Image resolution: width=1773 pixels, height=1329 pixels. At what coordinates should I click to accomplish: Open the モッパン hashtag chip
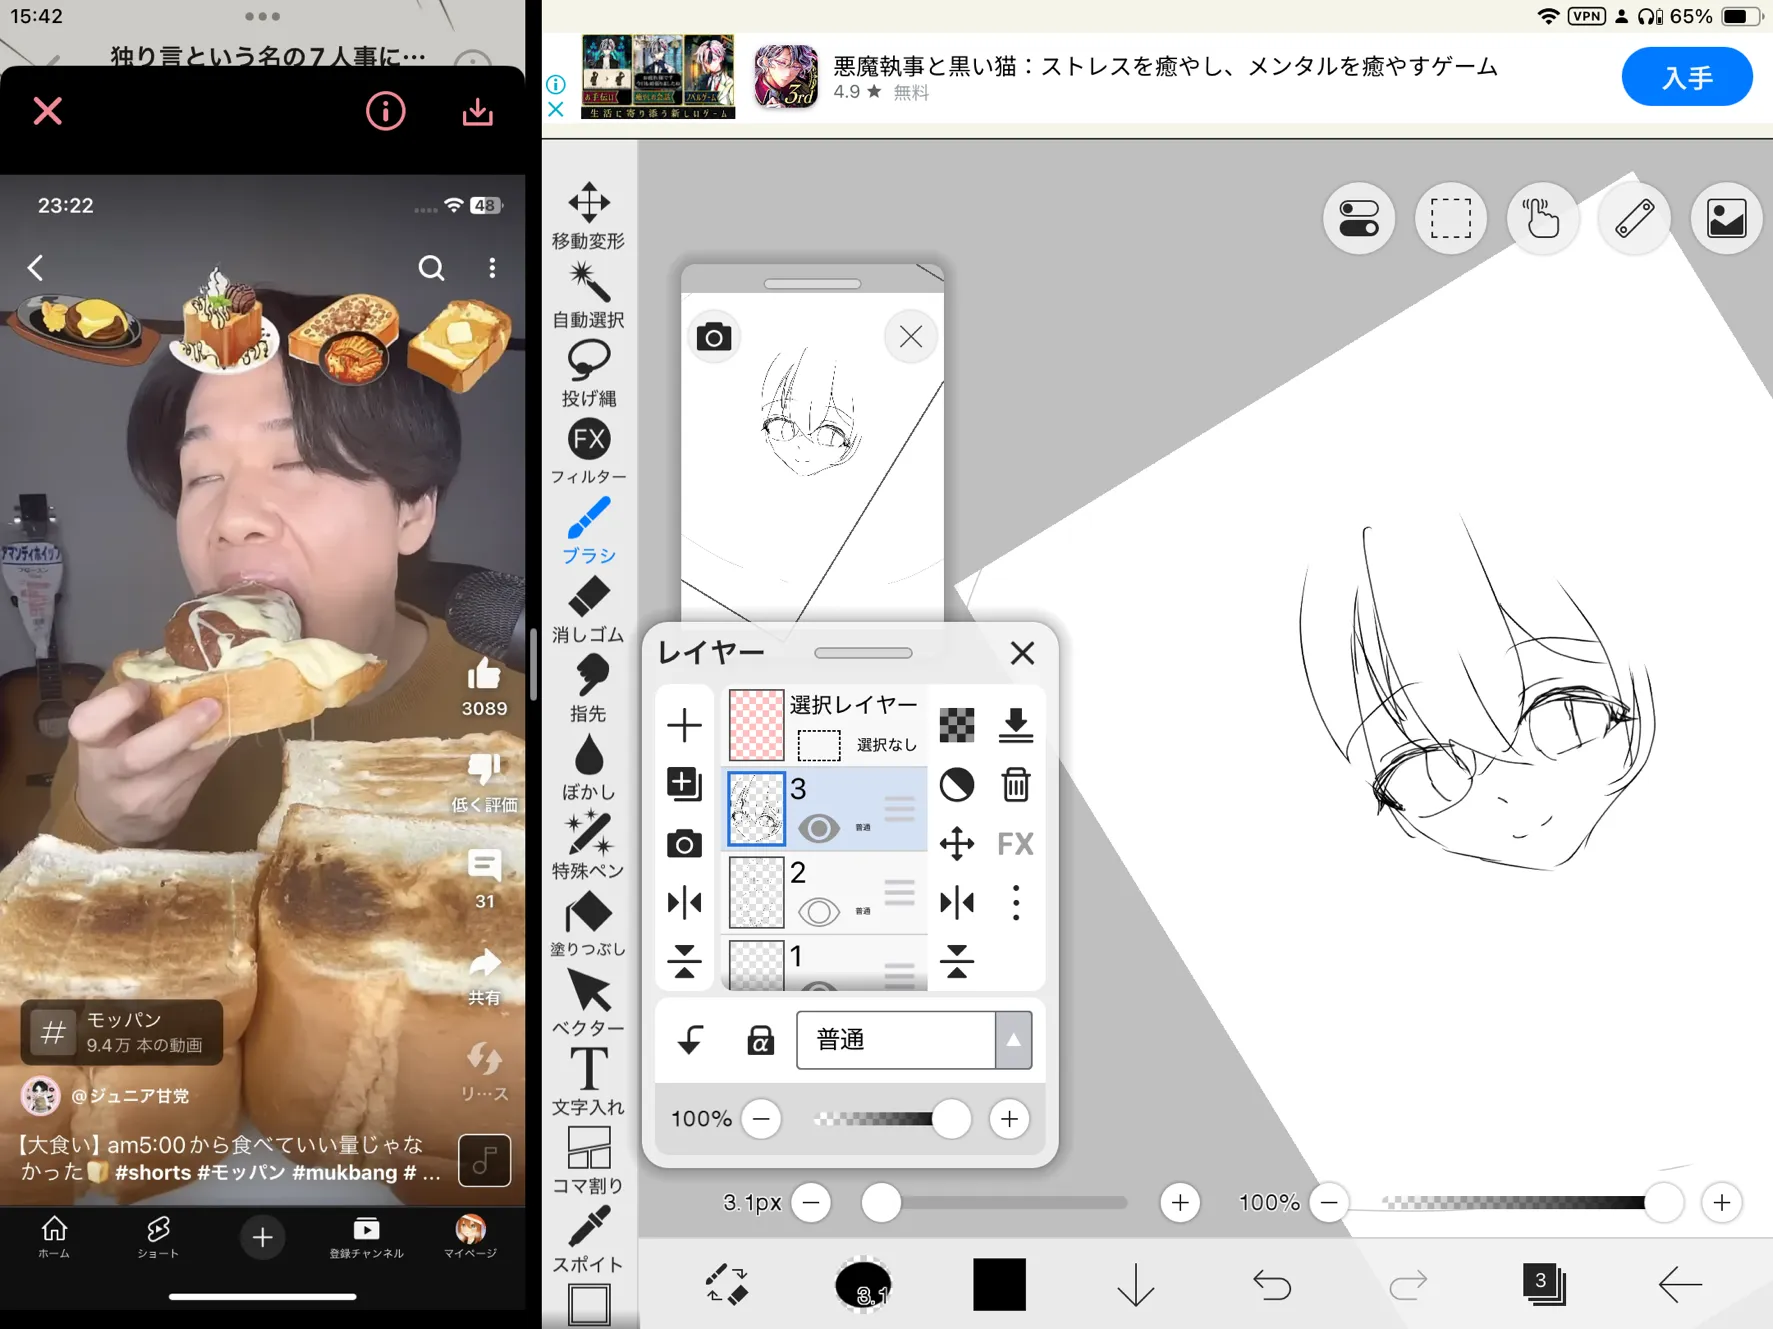tap(122, 1032)
